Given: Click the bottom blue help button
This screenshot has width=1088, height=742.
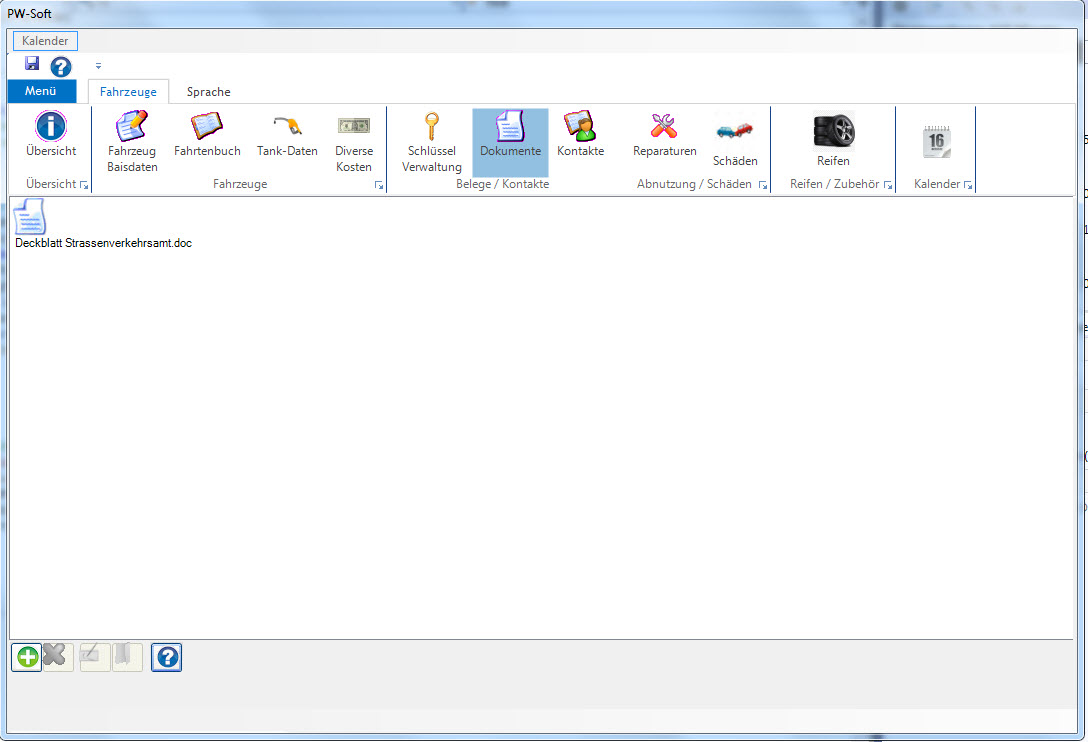Looking at the screenshot, I should 167,657.
